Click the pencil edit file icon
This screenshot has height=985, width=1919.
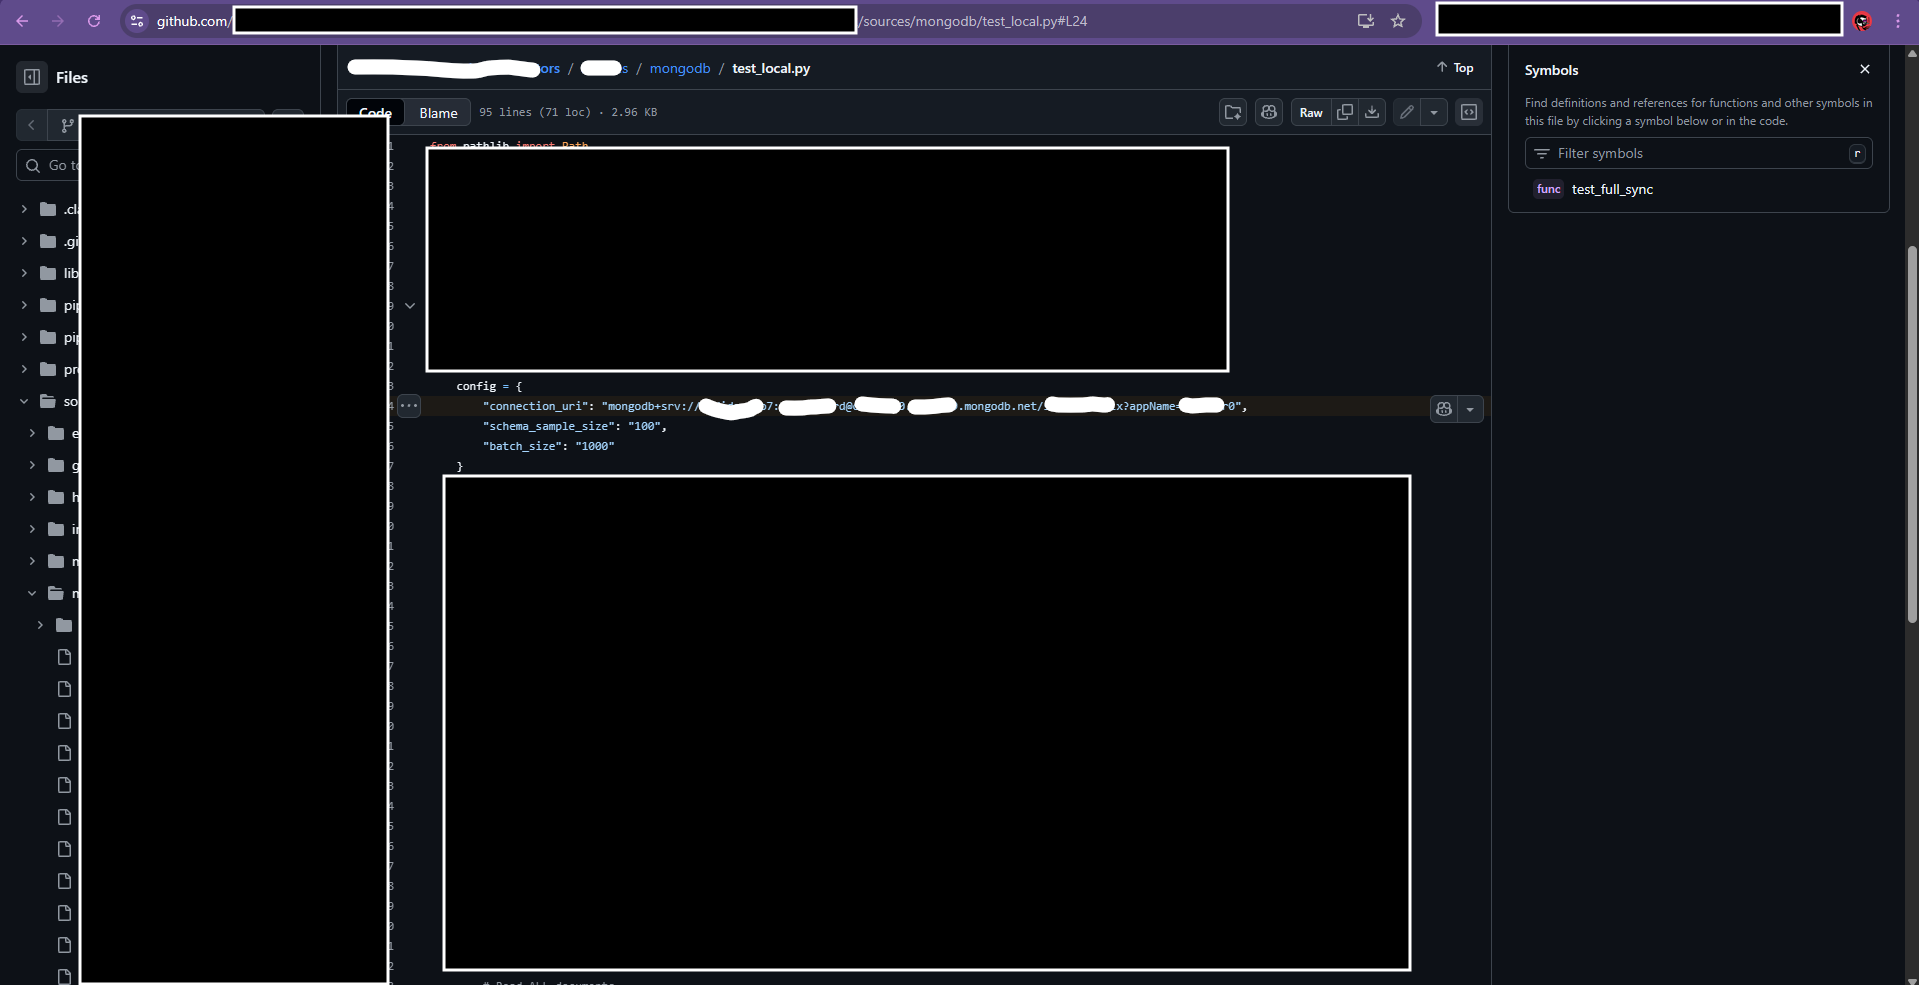click(1407, 112)
